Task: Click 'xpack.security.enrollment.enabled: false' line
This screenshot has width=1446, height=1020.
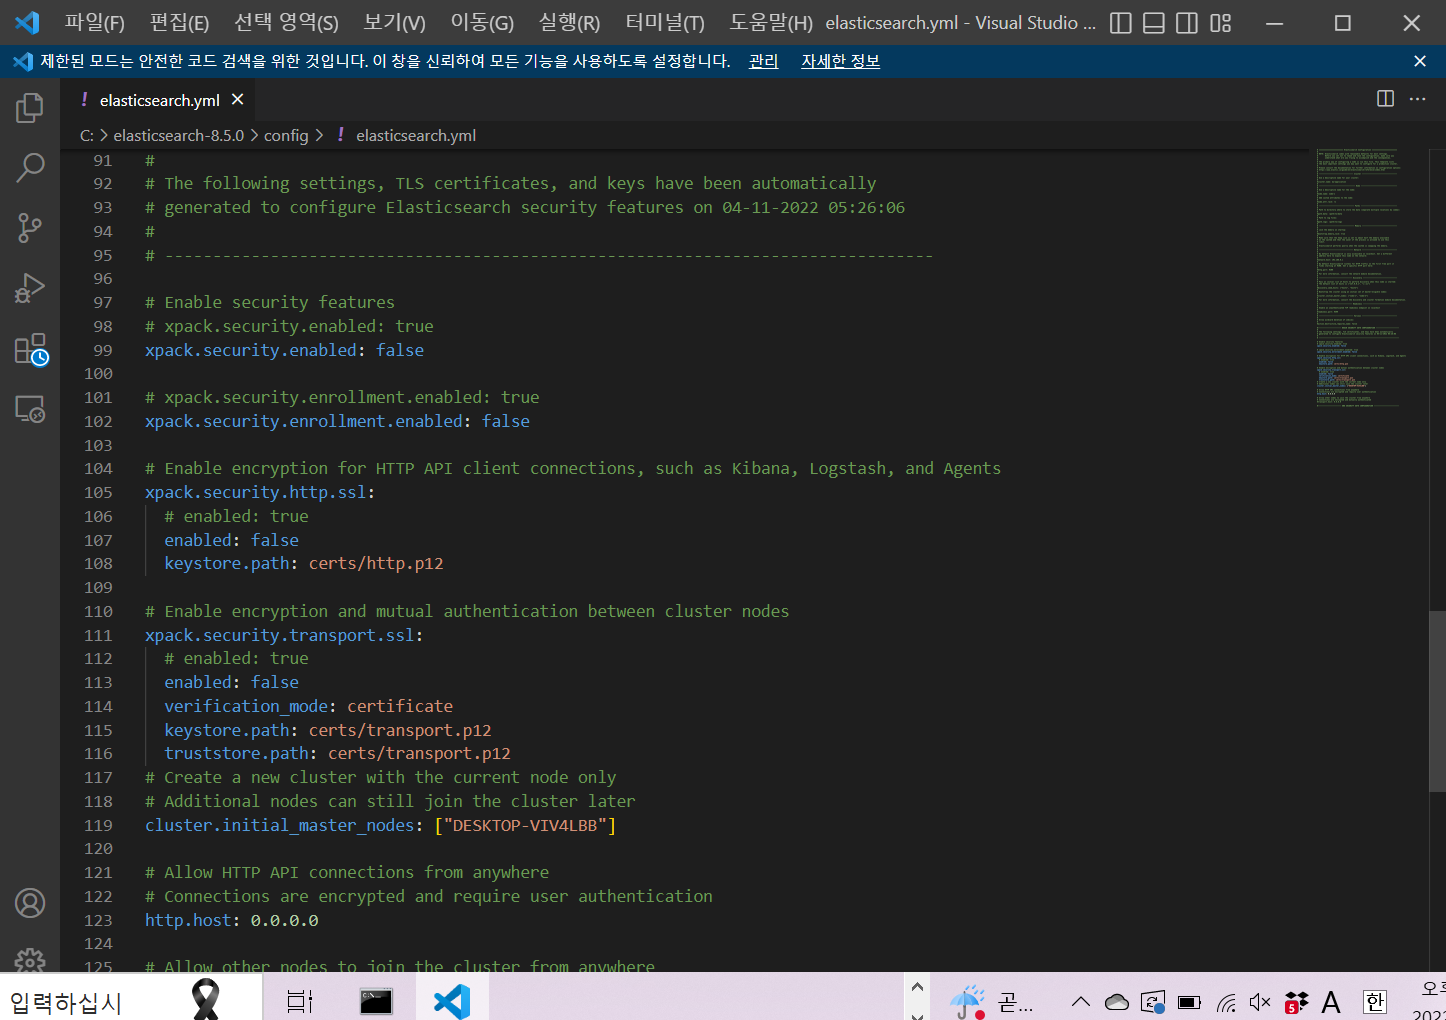Action: pos(337,421)
